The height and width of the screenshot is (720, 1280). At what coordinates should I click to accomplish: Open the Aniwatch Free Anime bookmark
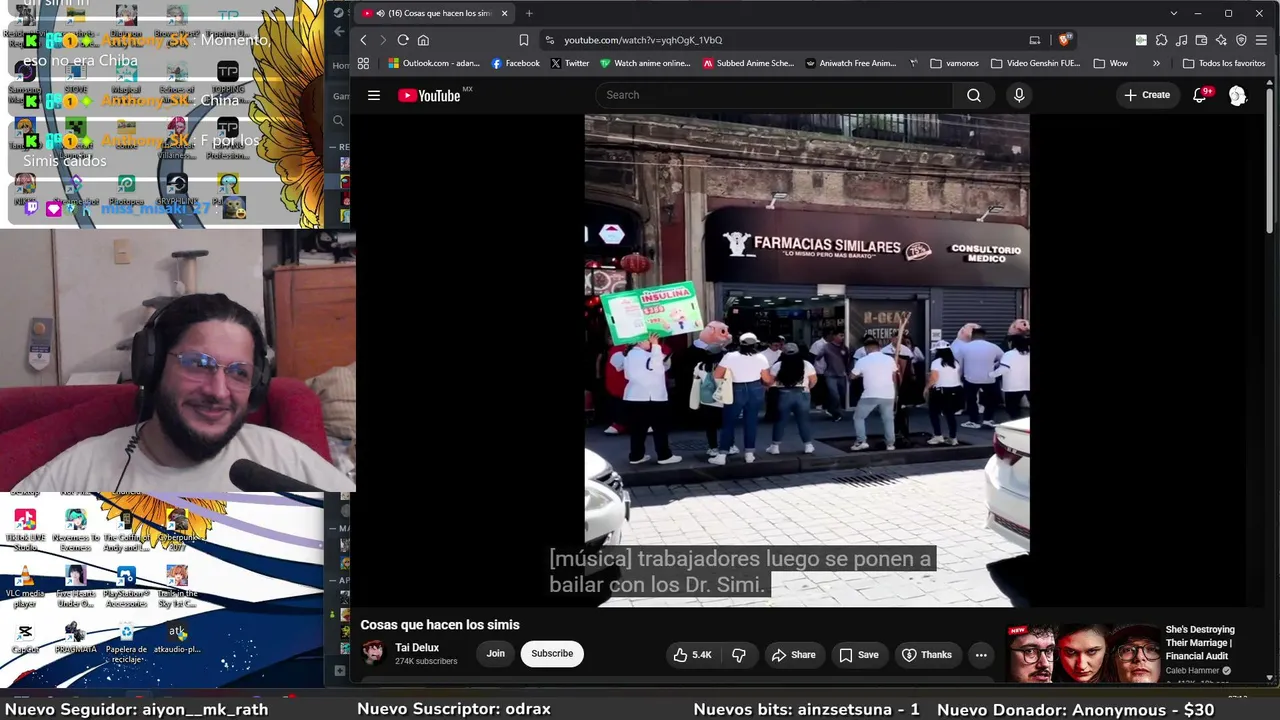[x=851, y=63]
